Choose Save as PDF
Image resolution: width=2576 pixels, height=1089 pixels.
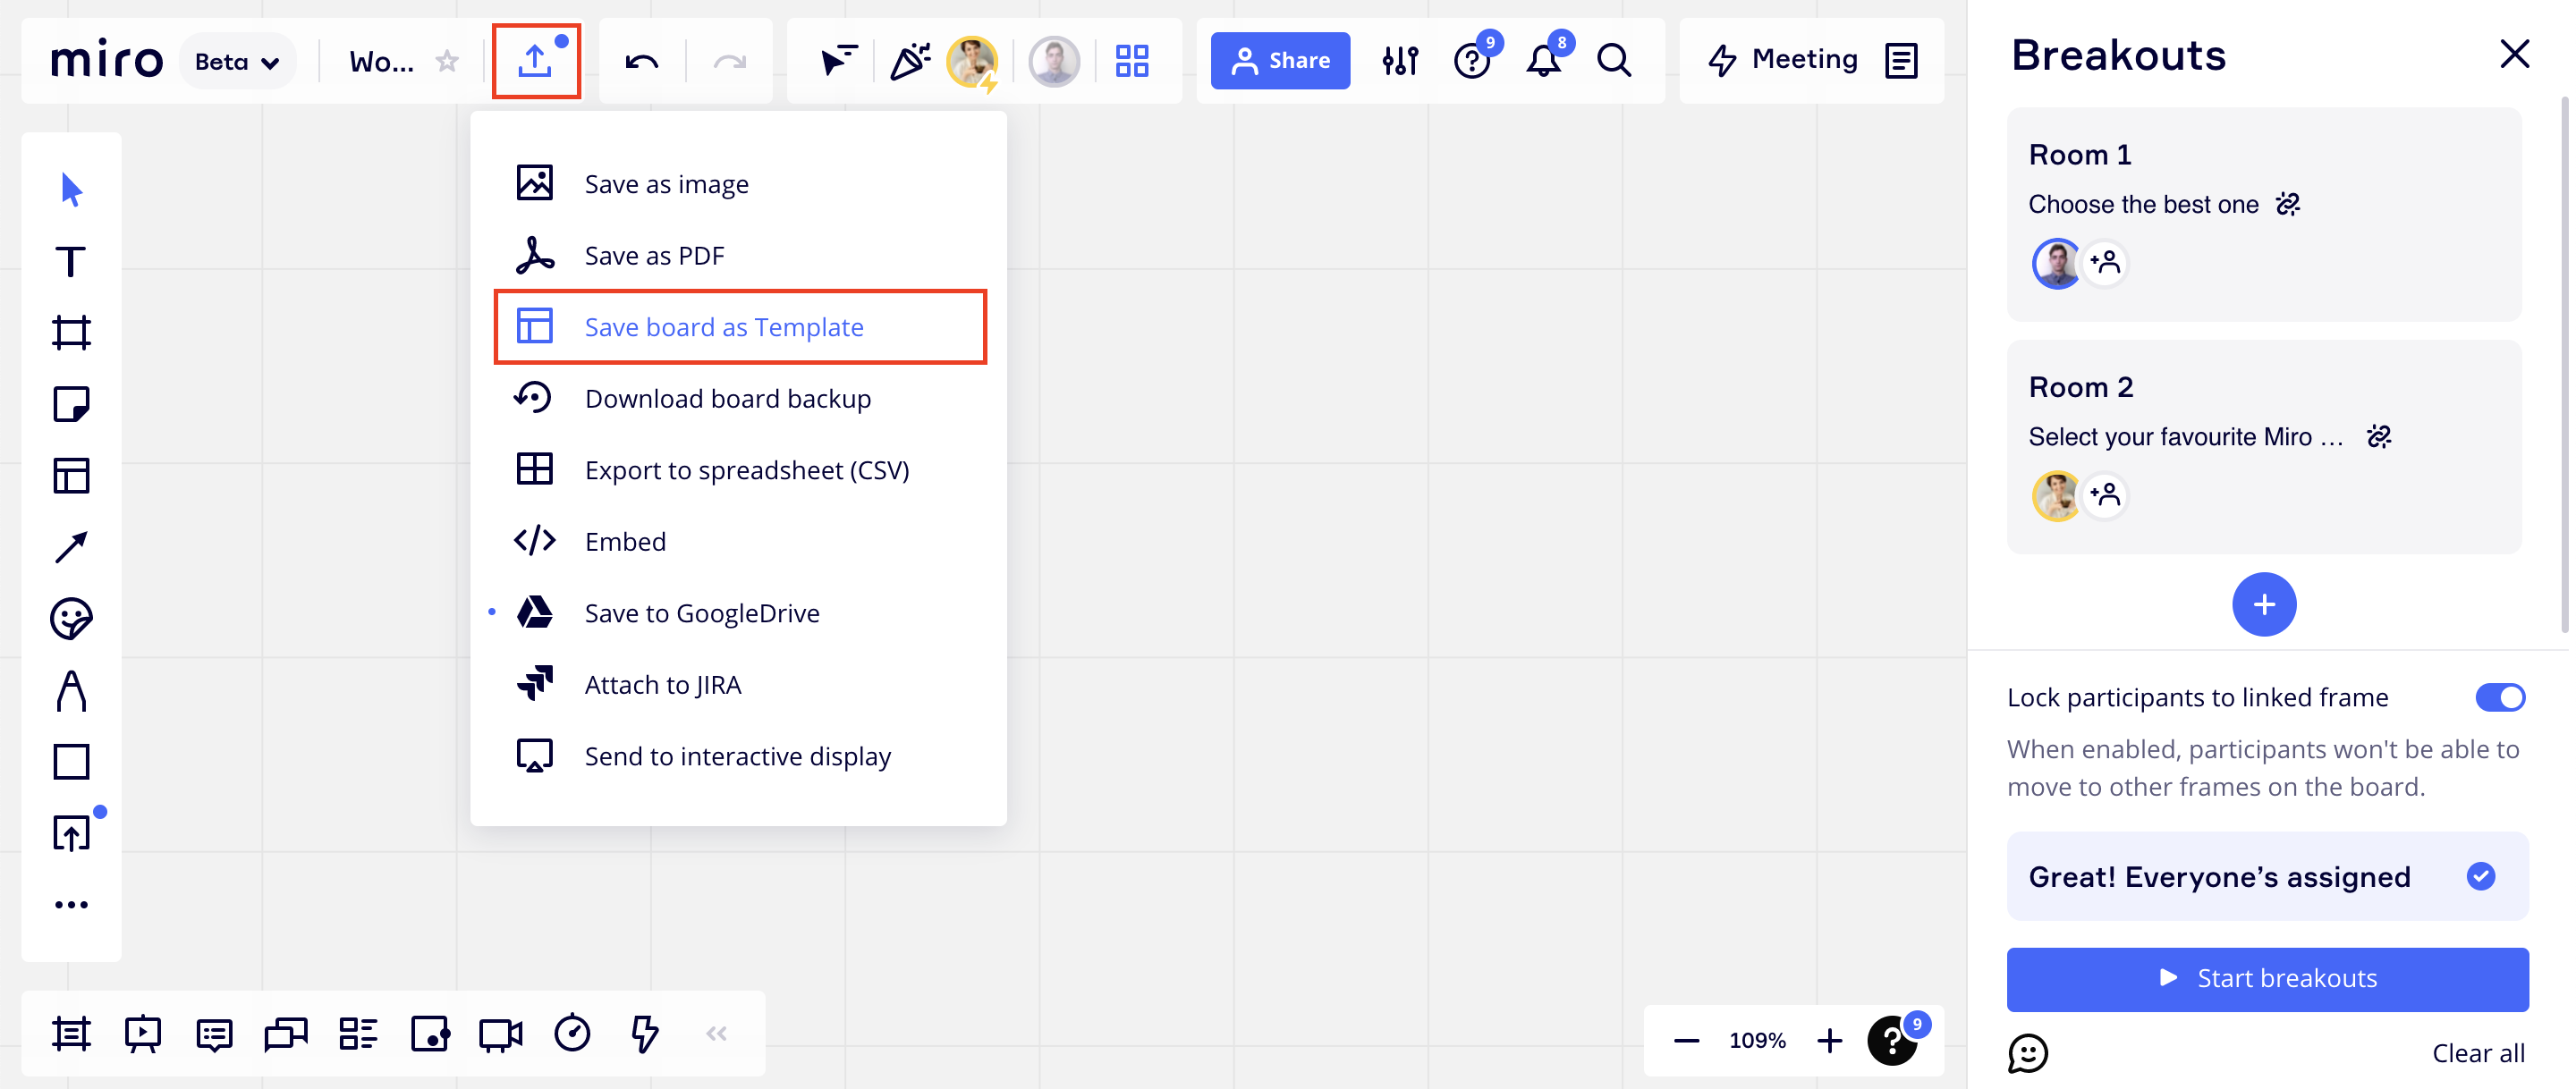(654, 256)
